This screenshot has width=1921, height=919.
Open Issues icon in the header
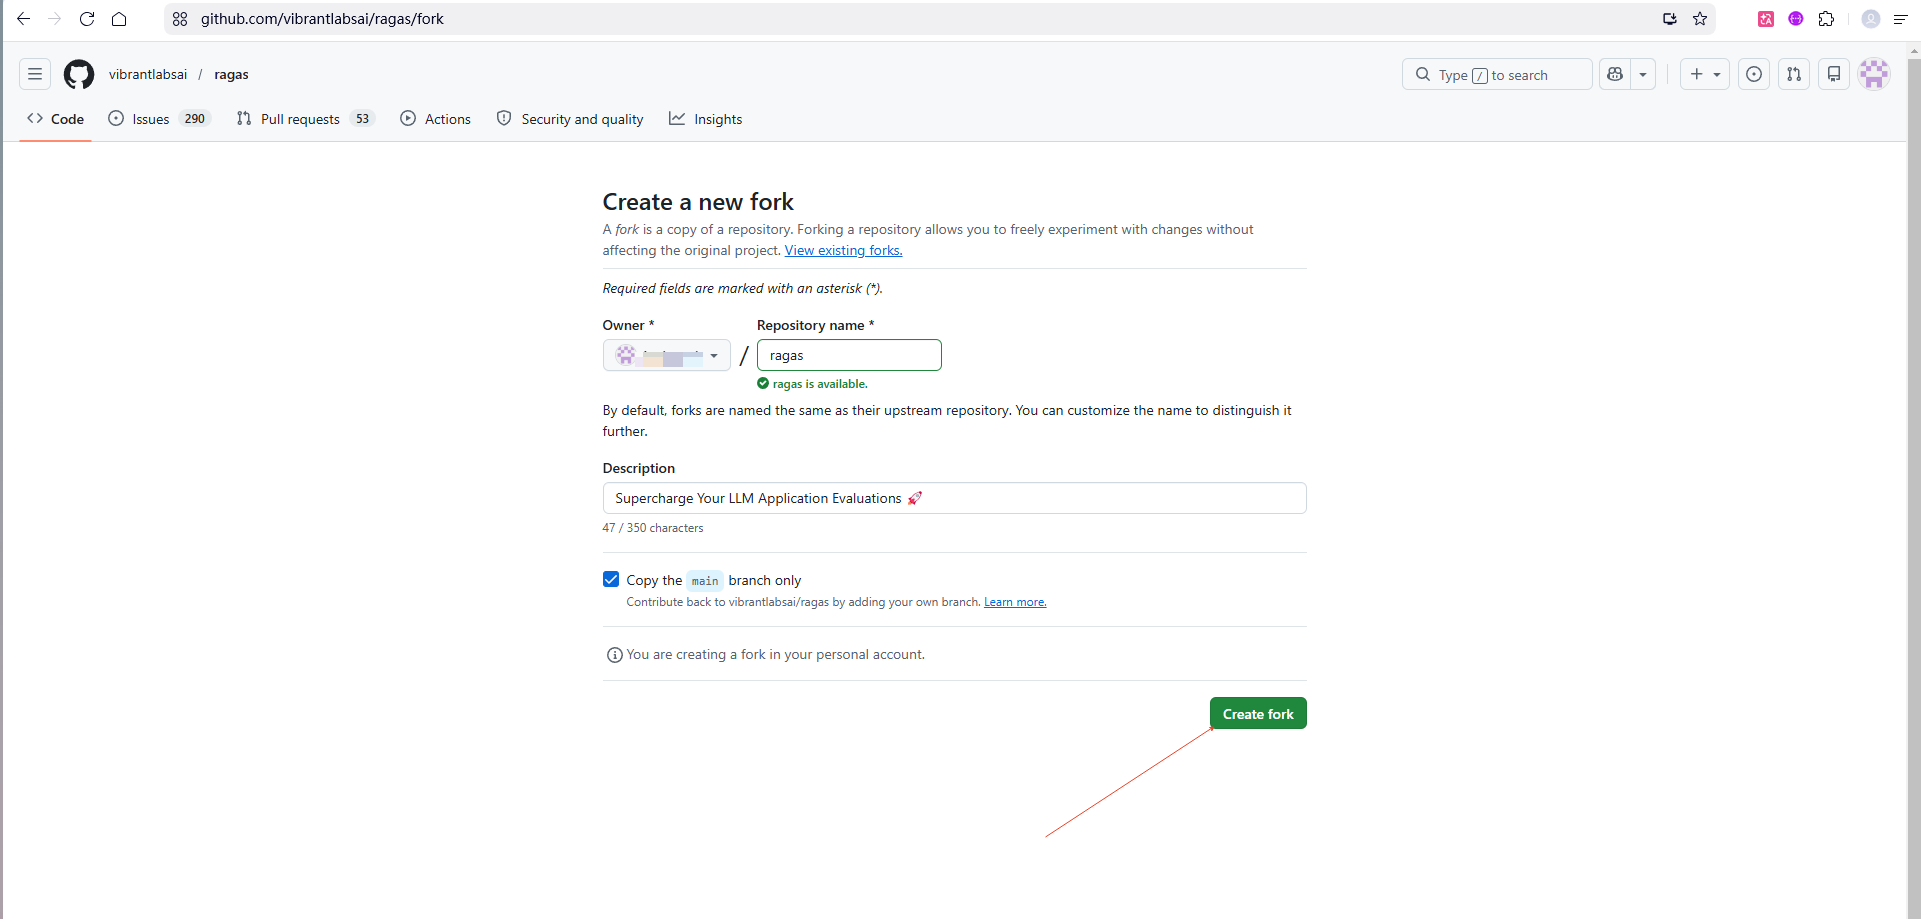point(1754,74)
